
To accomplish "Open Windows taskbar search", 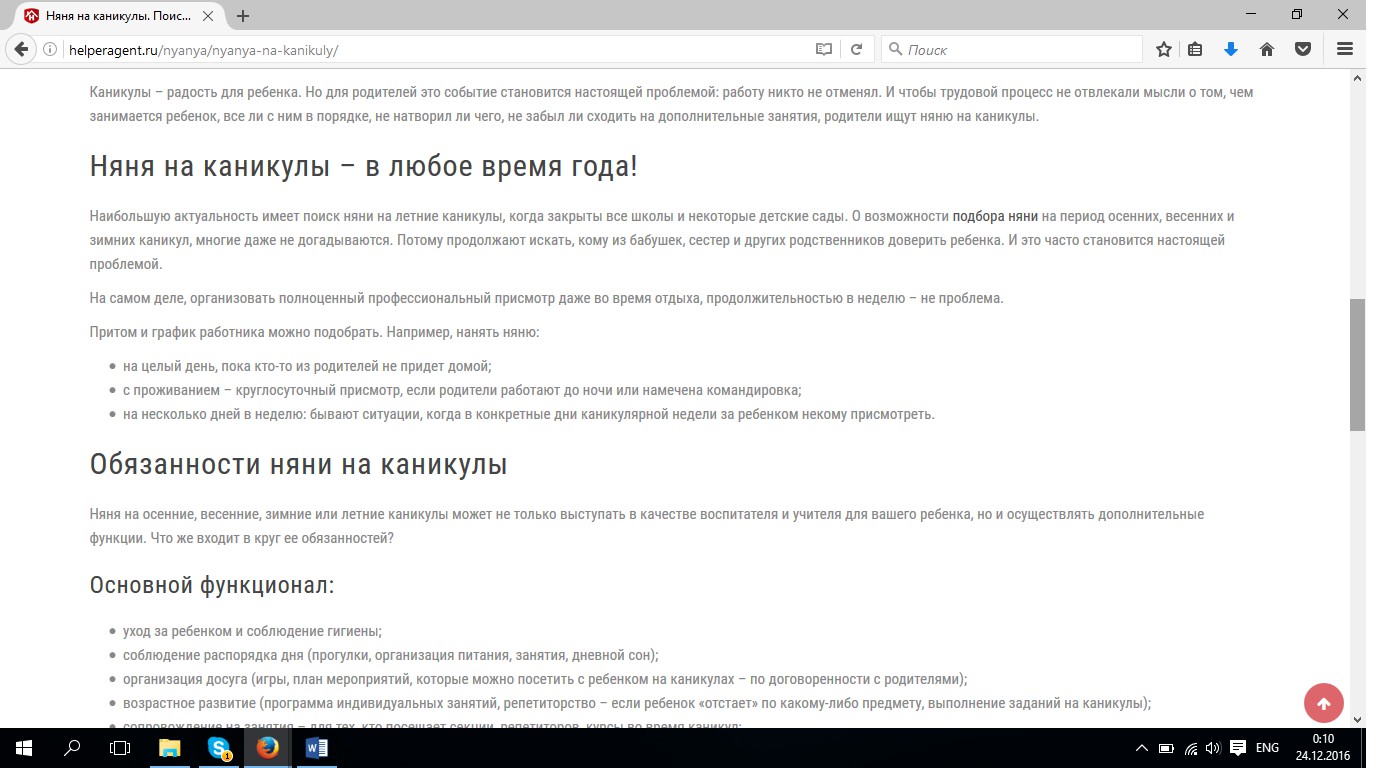I will pos(72,747).
